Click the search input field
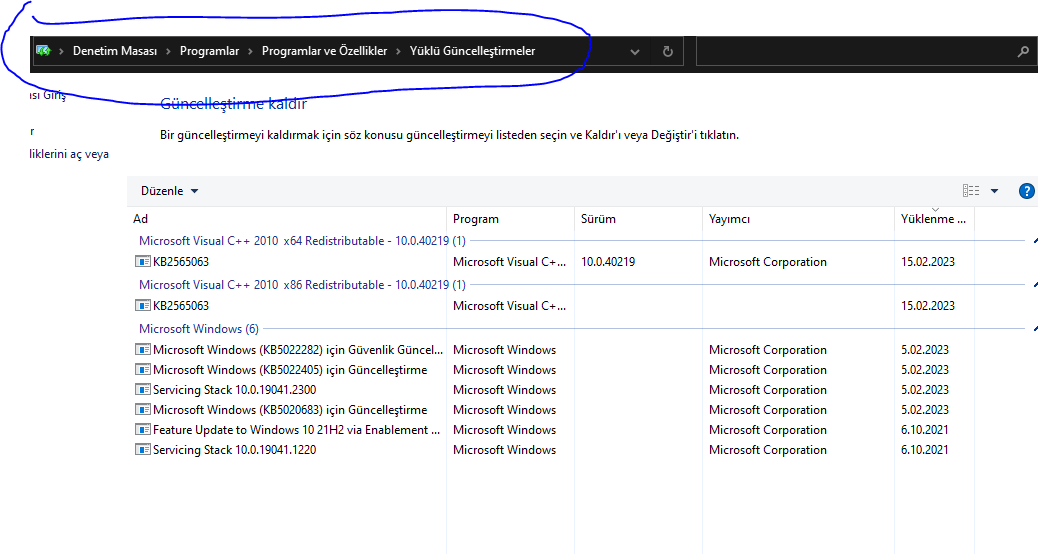1038x554 pixels. point(856,52)
